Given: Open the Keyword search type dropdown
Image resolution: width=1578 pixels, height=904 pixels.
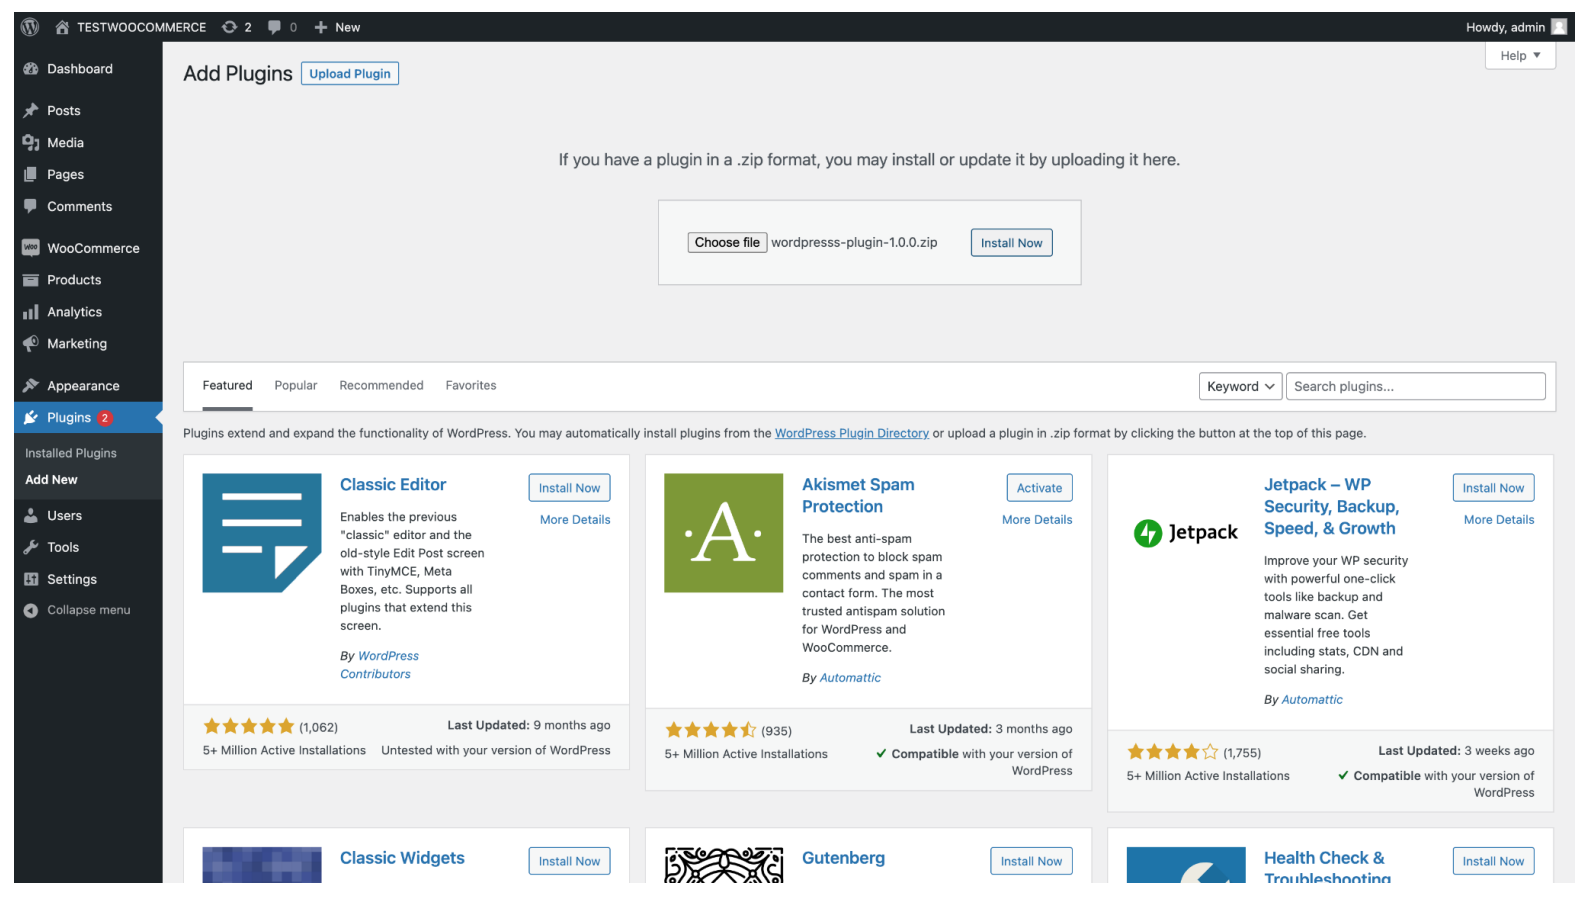Looking at the screenshot, I should click(x=1240, y=387).
